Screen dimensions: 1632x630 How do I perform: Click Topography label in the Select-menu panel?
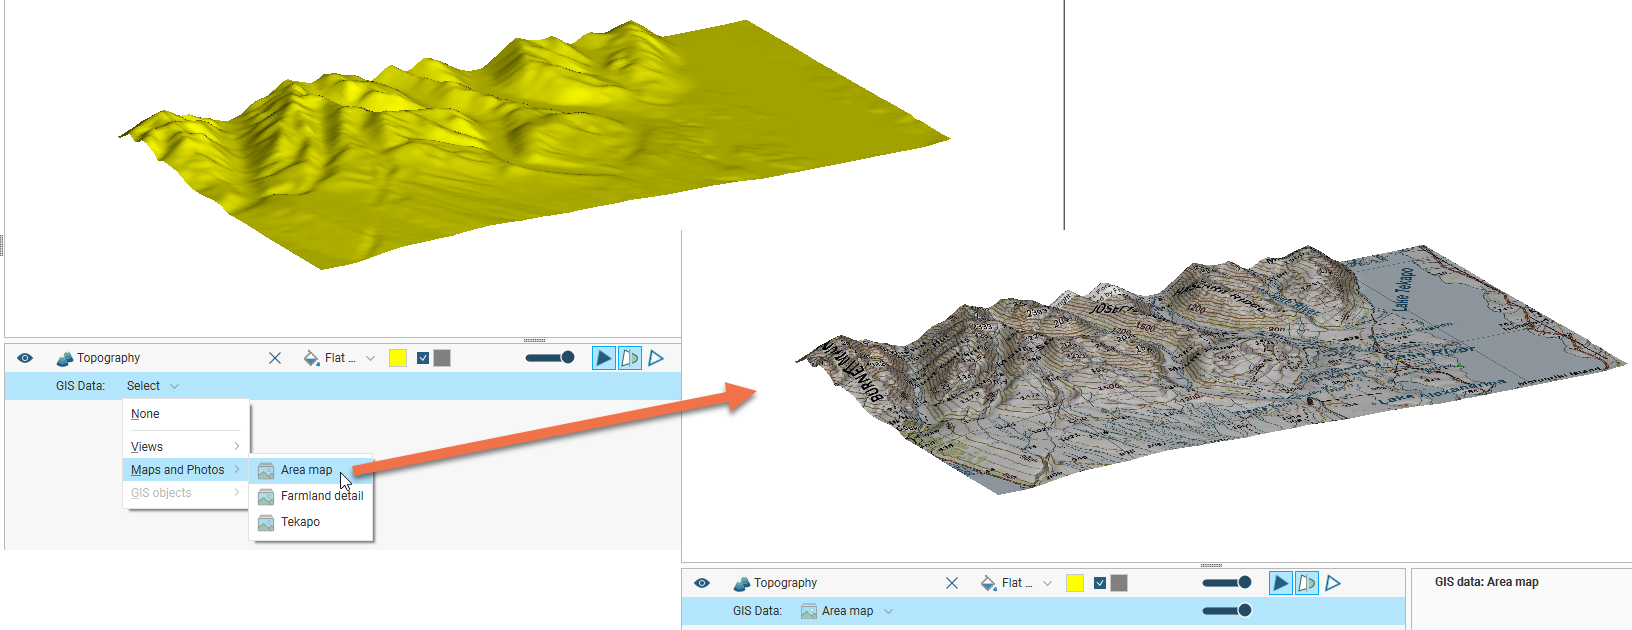click(109, 358)
